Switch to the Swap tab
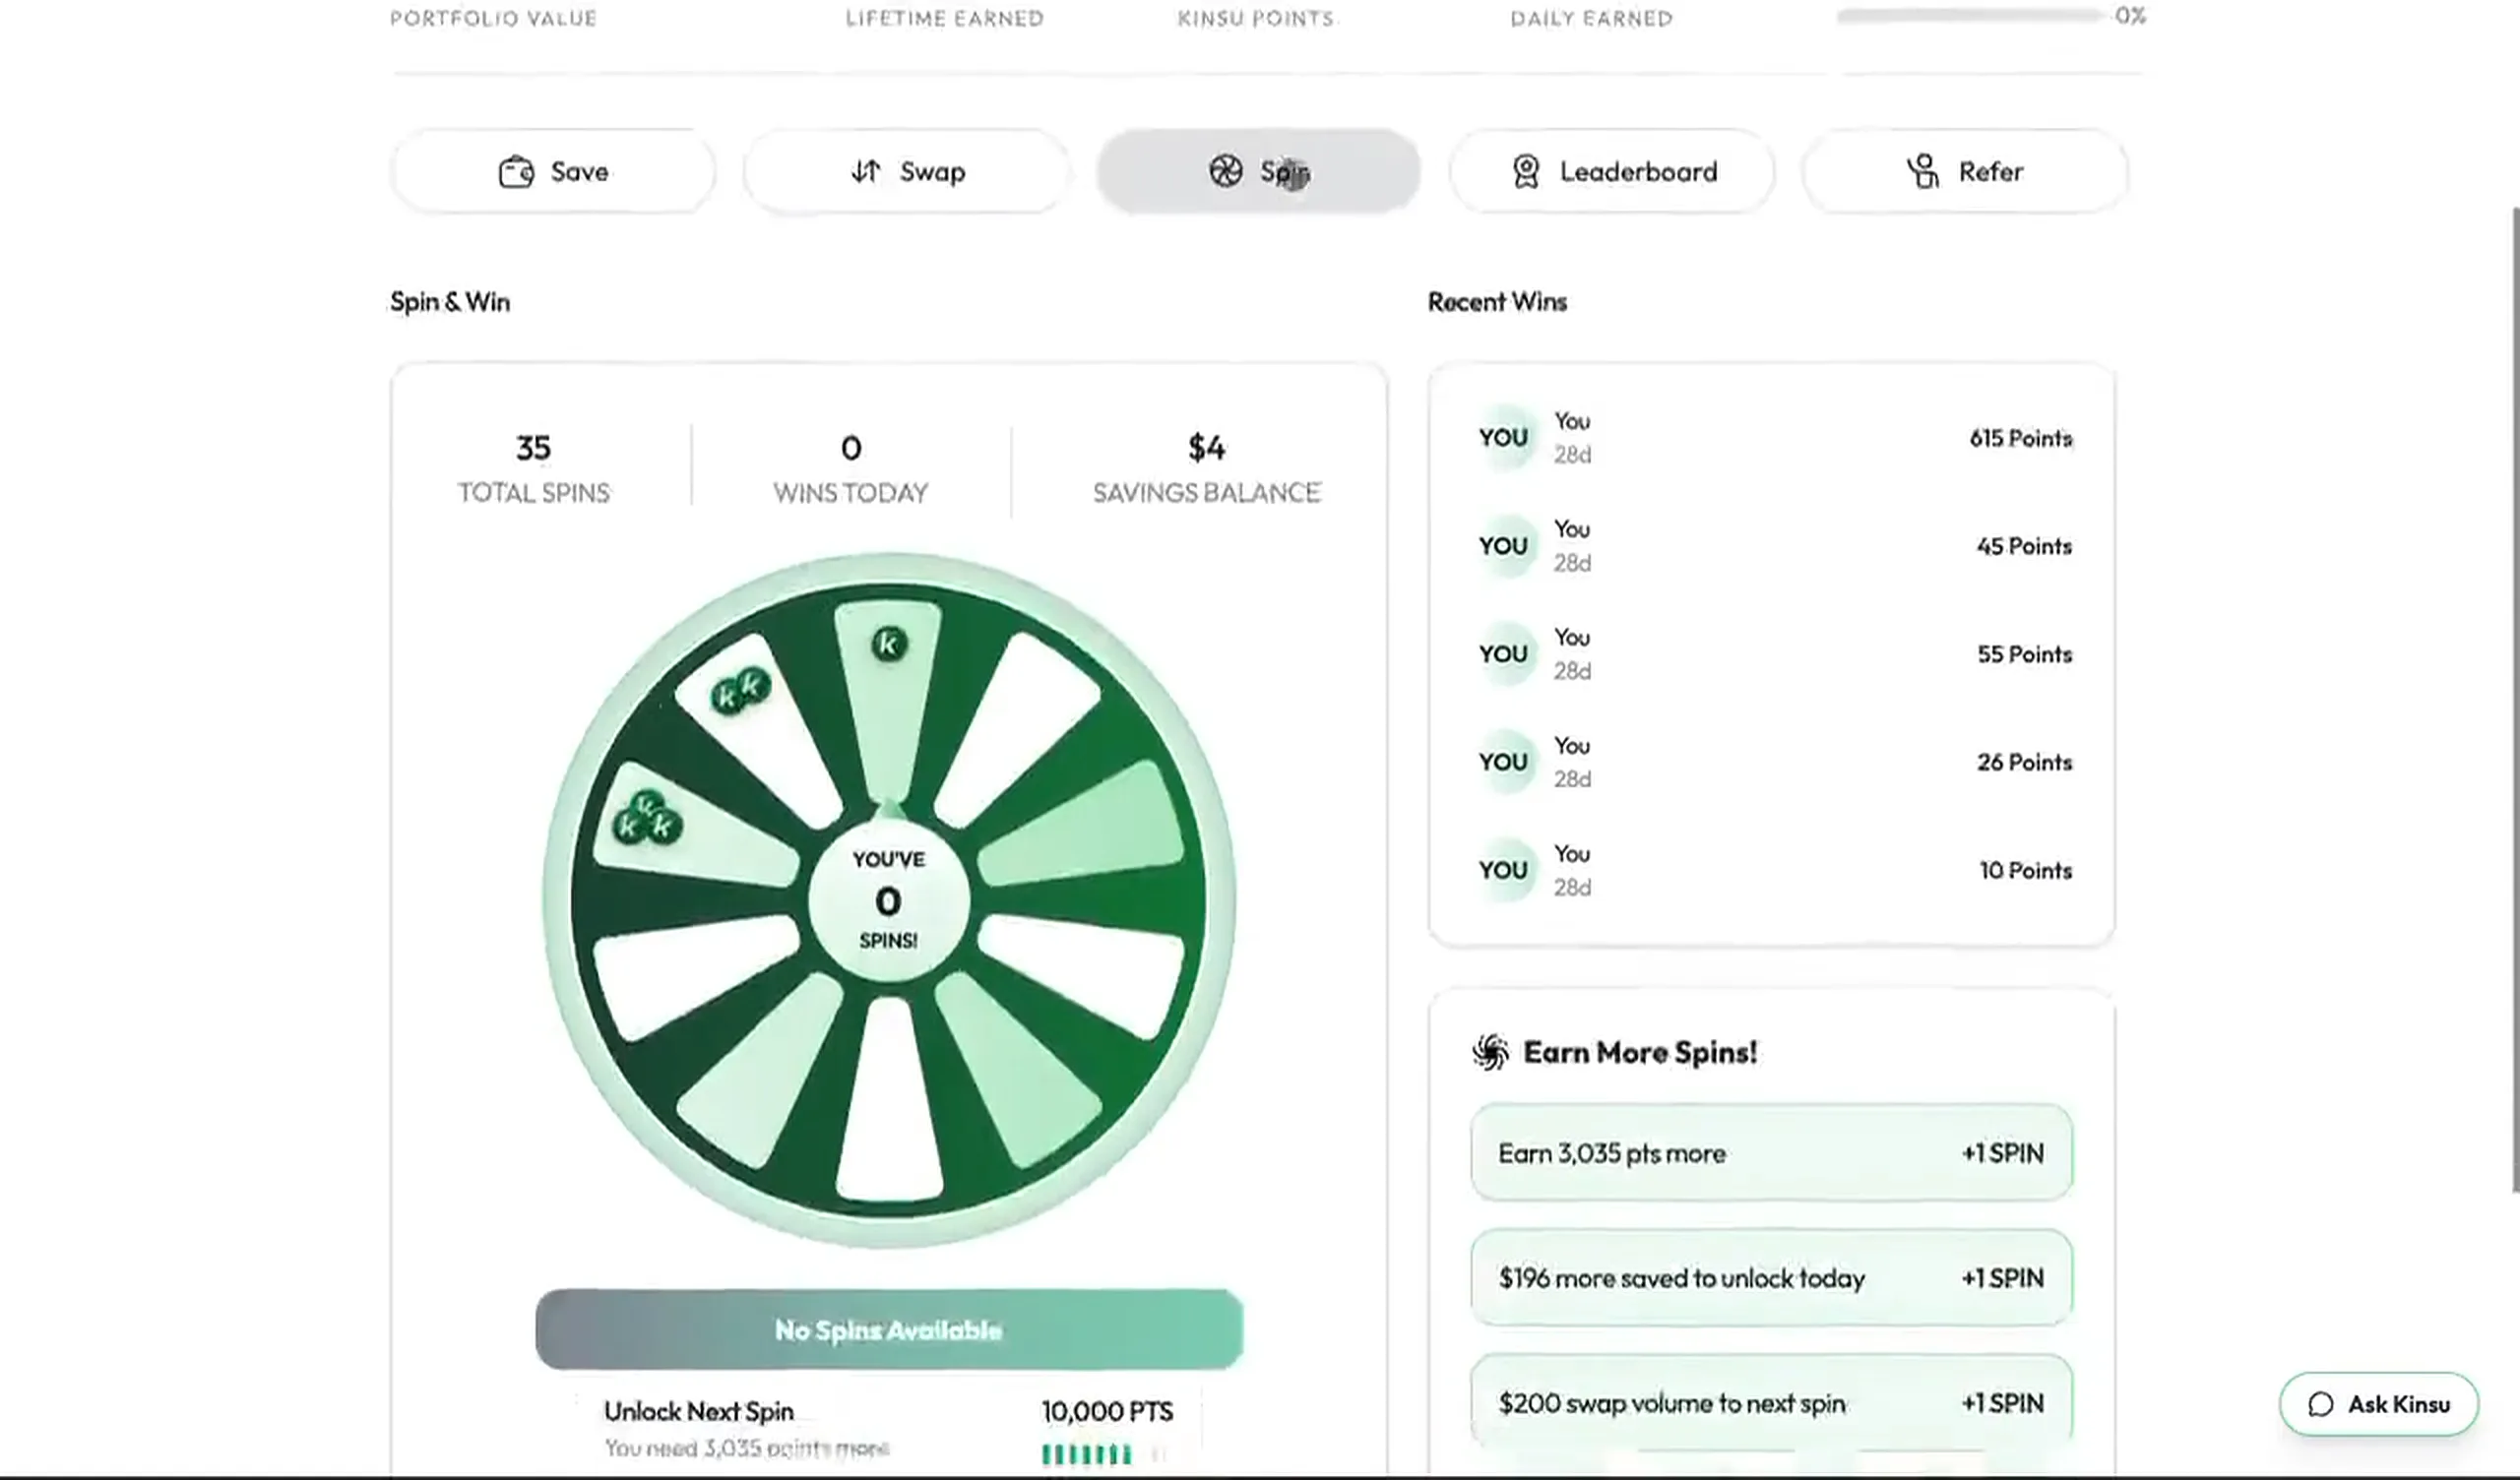Image resolution: width=2520 pixels, height=1480 pixels. 907,171
